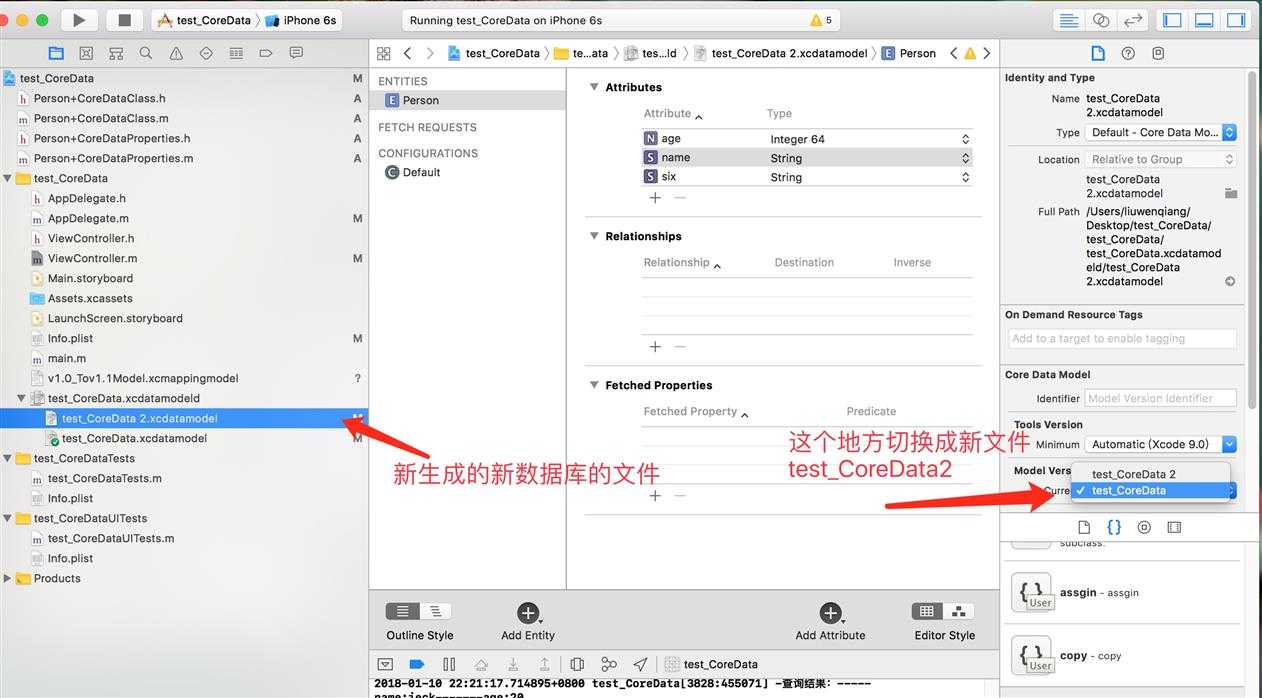
Task: Open the Breakpoint navigator
Action: (x=266, y=53)
